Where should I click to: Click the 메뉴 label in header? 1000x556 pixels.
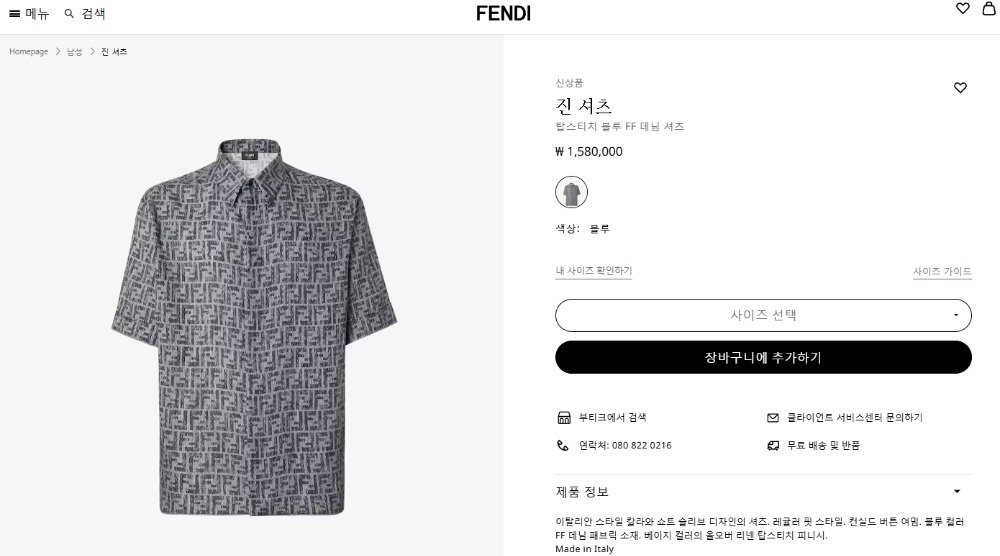coord(37,14)
